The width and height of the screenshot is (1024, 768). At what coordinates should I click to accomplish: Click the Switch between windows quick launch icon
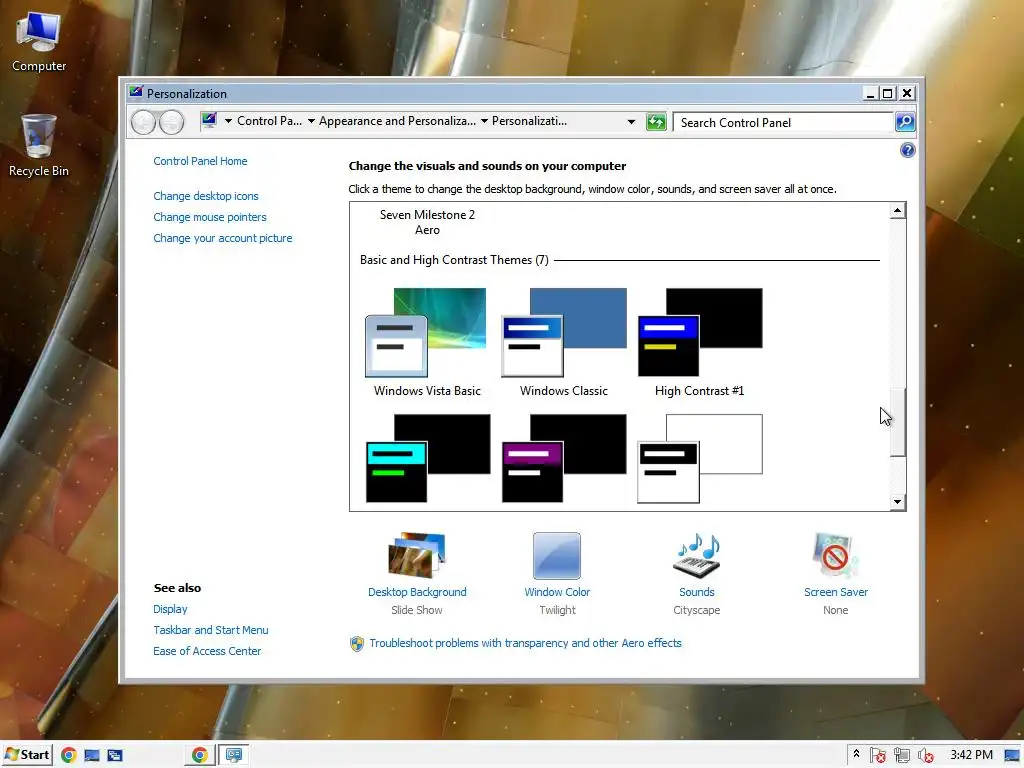[x=115, y=756]
